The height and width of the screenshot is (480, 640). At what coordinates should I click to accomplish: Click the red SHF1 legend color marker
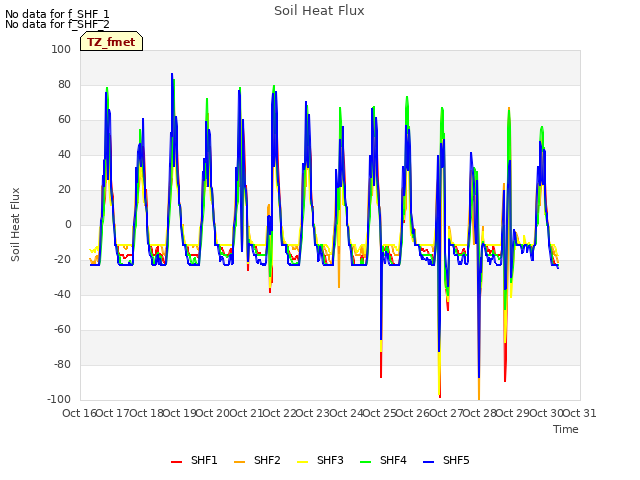[x=176, y=462]
